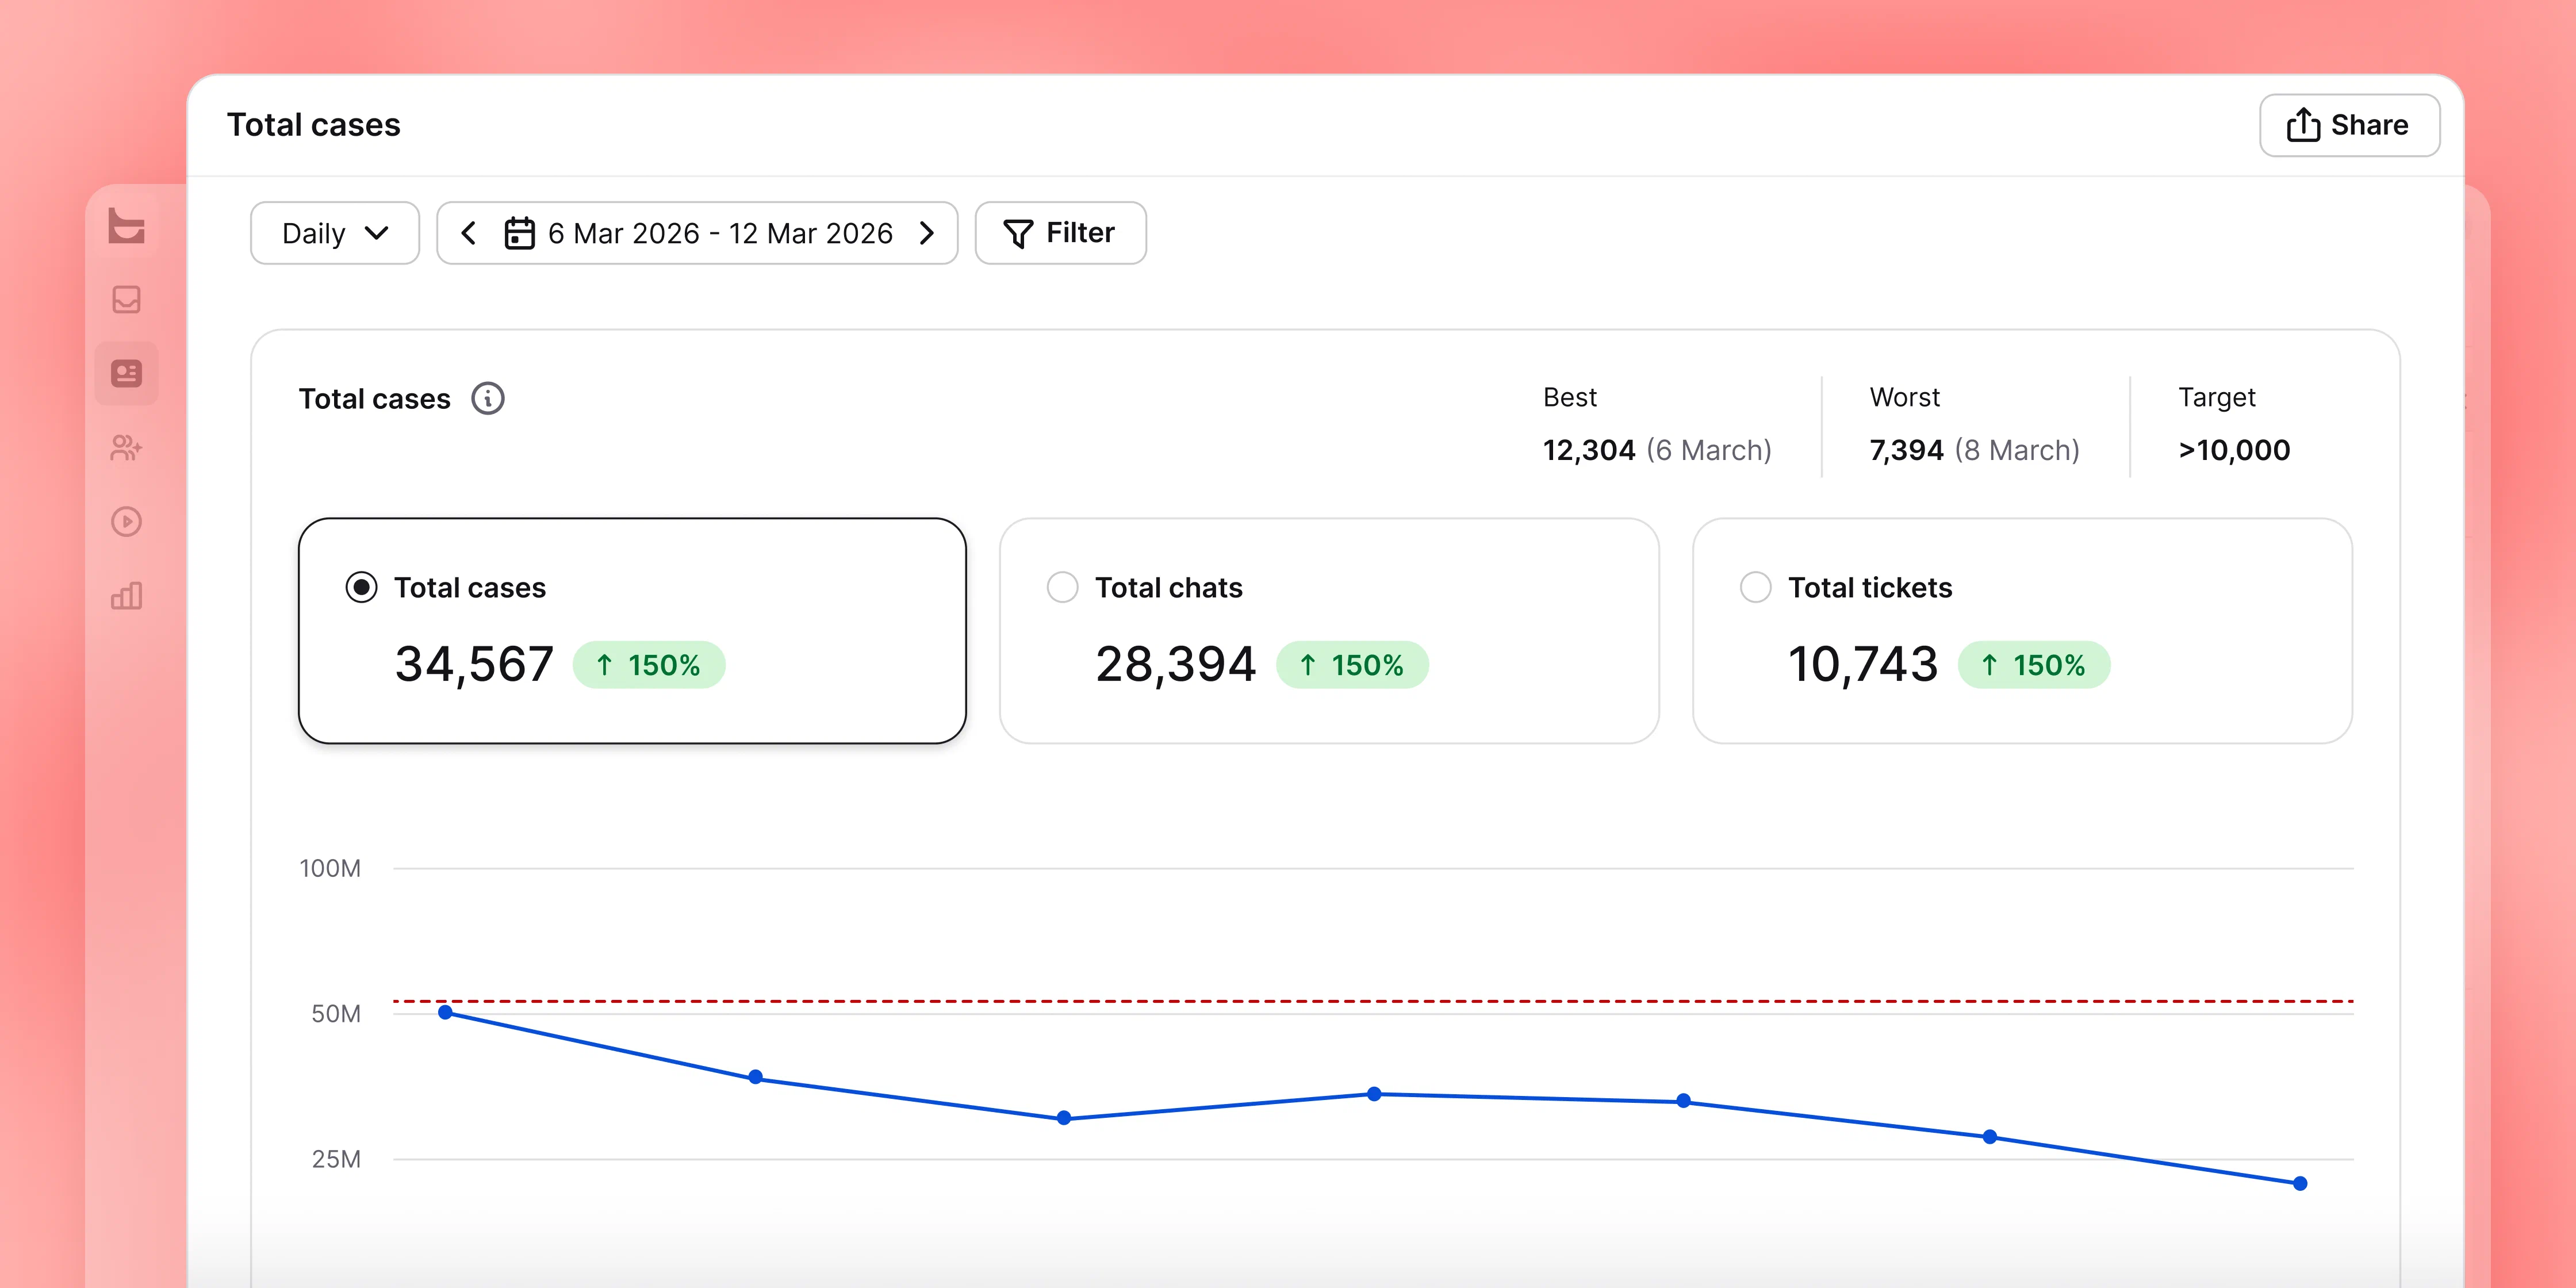Click the 28,394 total chats value
This screenshot has width=2576, height=1288.
pos(1175,664)
